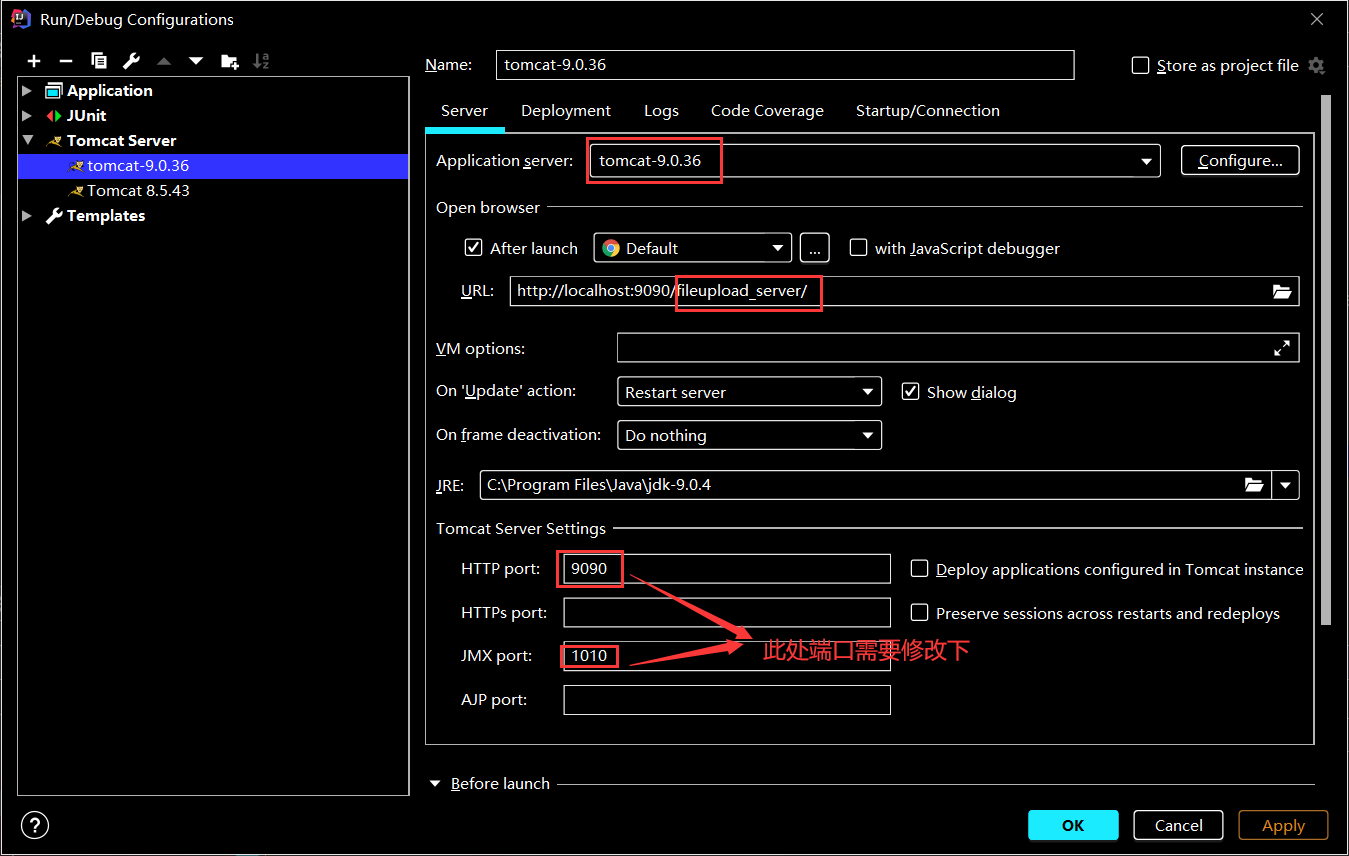Click the Templates wrench node icon
This screenshot has height=856, width=1349.
[54, 215]
